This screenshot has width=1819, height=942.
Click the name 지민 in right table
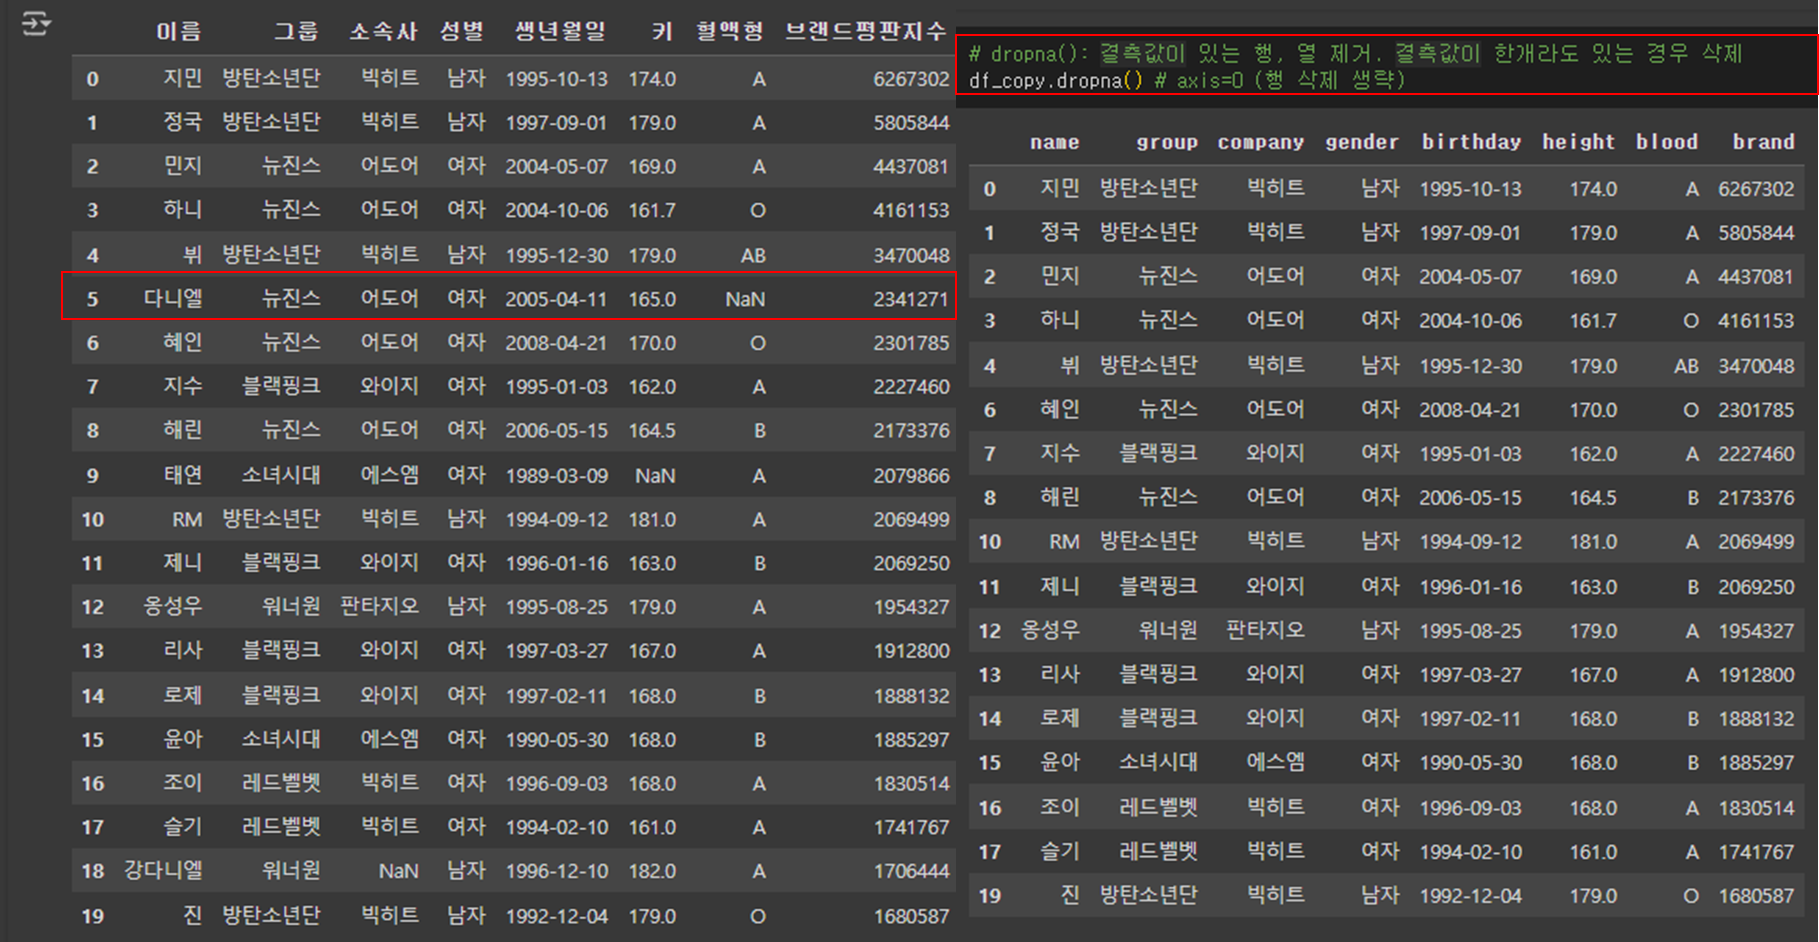click(1060, 188)
